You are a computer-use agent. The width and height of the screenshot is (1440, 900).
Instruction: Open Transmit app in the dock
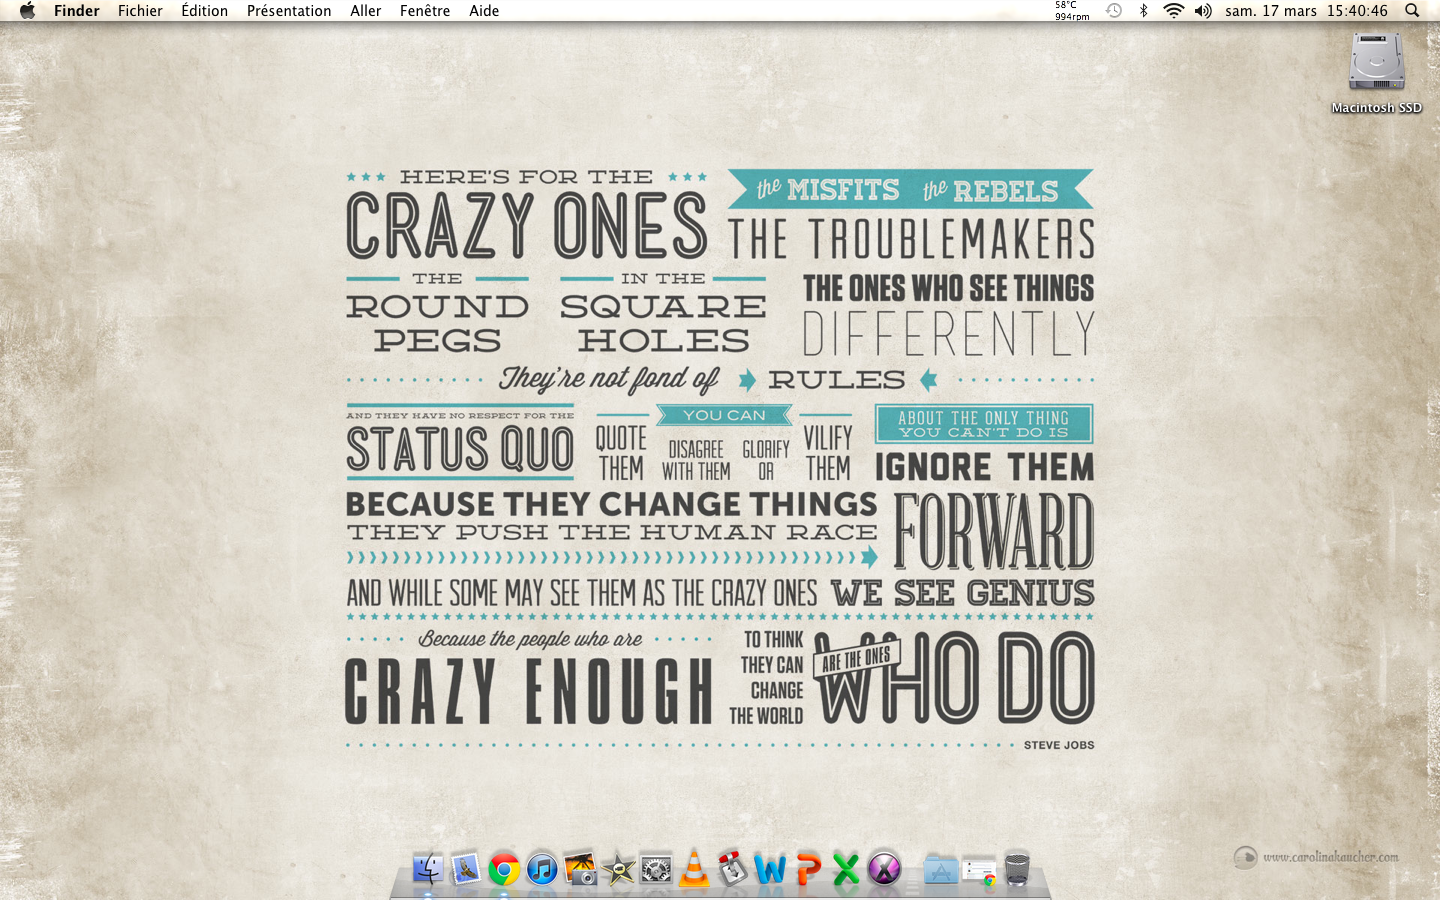click(x=732, y=868)
